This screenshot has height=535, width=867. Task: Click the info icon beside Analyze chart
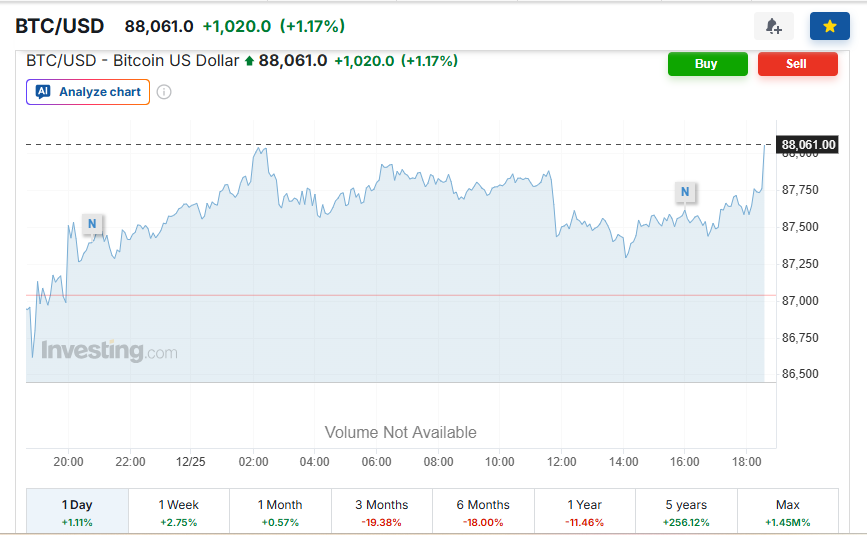(164, 92)
